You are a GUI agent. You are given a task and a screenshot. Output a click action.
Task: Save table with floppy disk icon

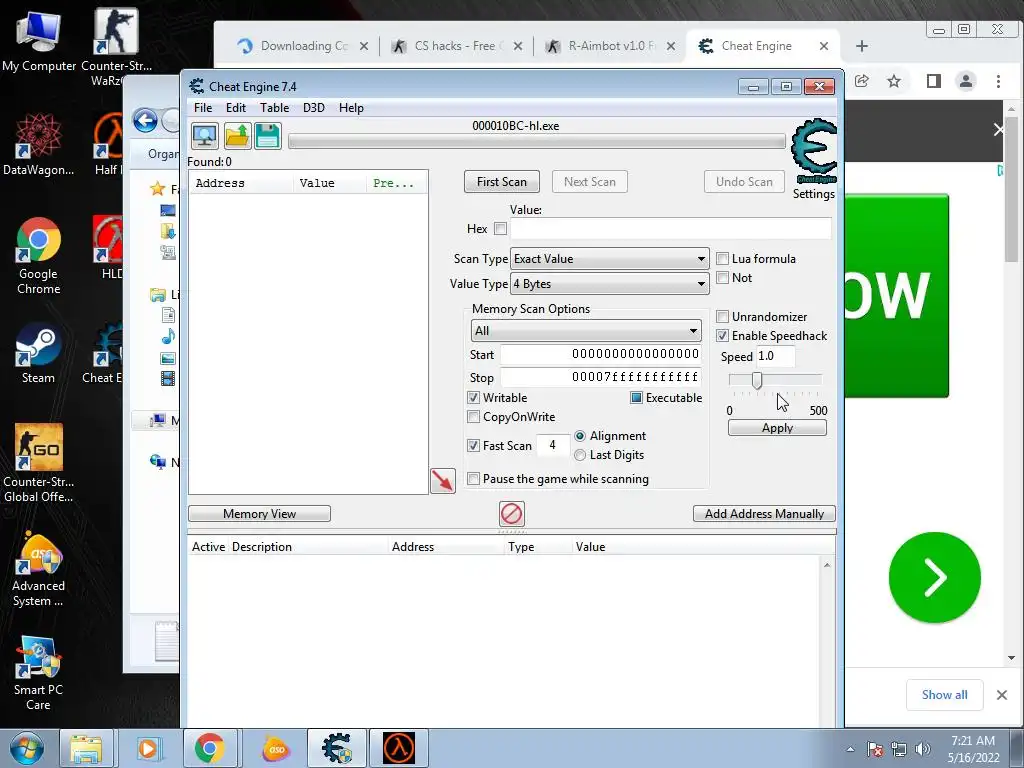click(268, 136)
